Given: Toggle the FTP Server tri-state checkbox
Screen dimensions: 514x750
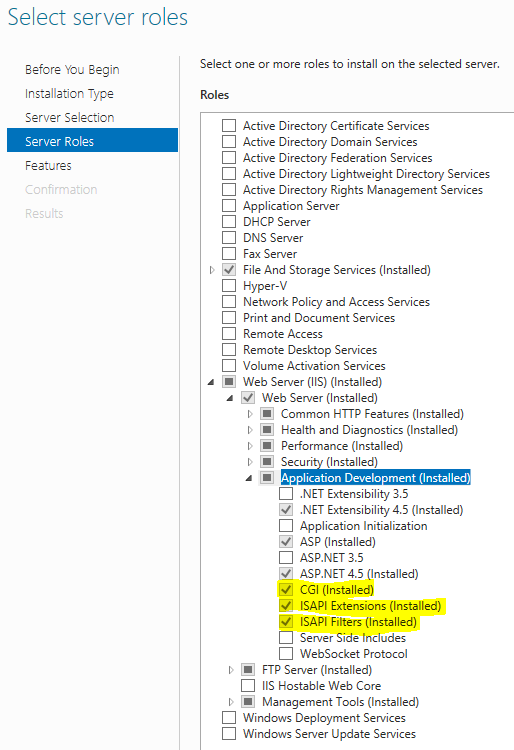Looking at the screenshot, I should point(248,670).
